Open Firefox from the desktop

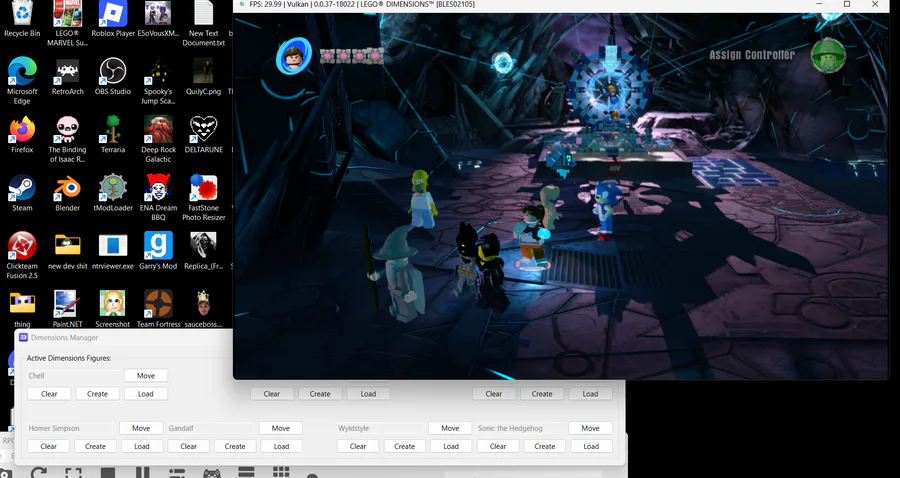tap(22, 135)
